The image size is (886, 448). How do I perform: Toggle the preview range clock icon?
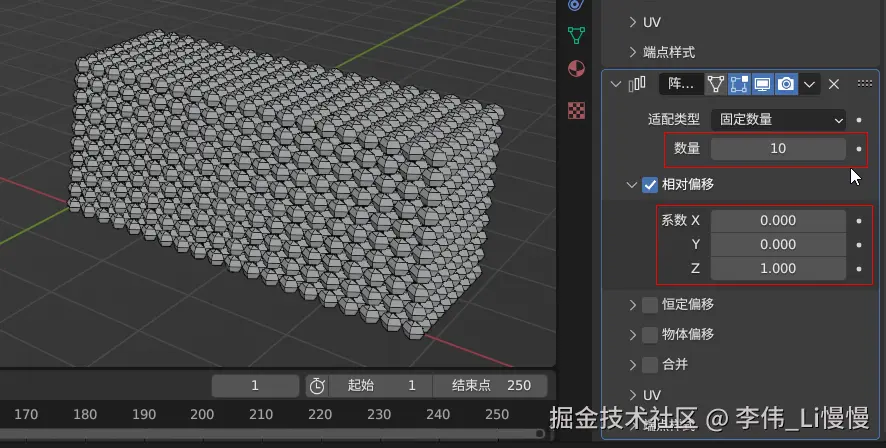pos(317,386)
